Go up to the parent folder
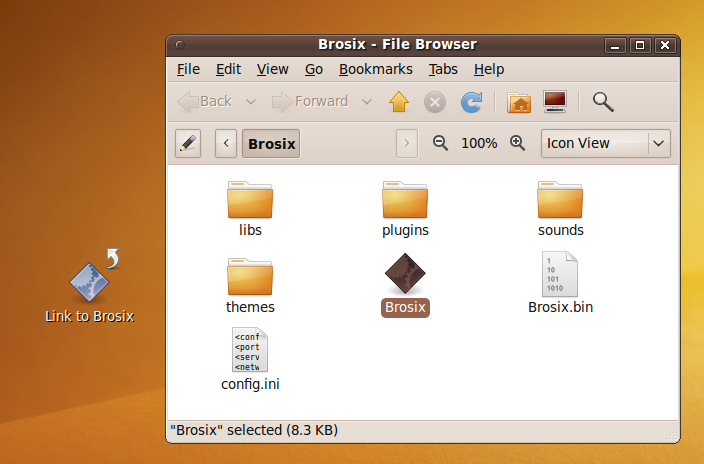The width and height of the screenshot is (704, 464). click(x=399, y=102)
